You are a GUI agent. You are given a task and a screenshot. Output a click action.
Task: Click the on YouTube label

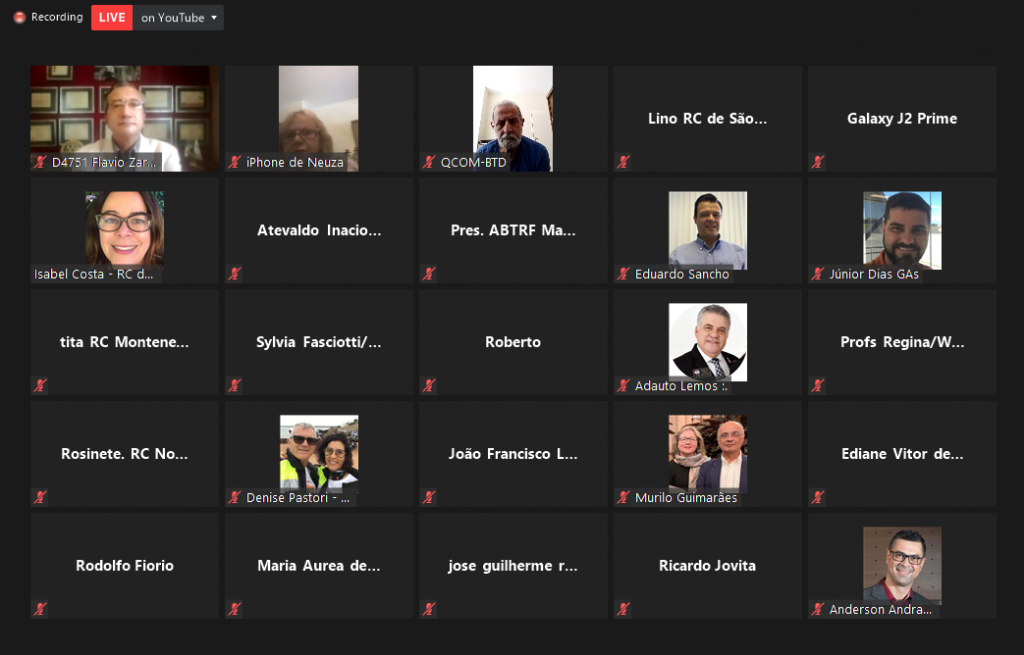[x=172, y=18]
